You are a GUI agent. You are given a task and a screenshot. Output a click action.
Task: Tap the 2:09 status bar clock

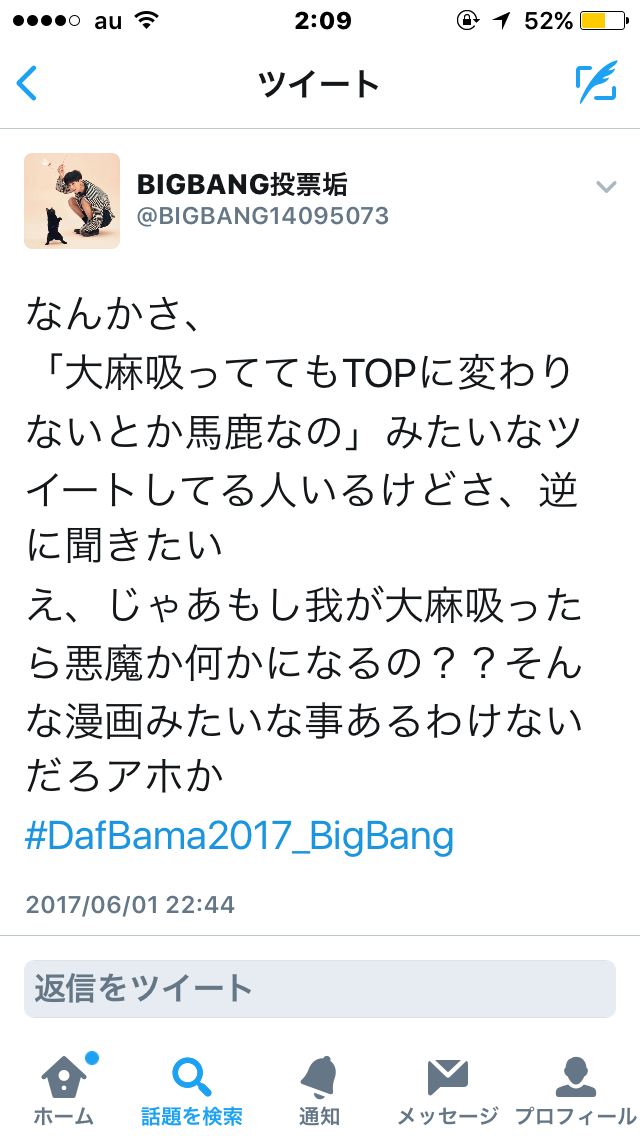coord(323,21)
